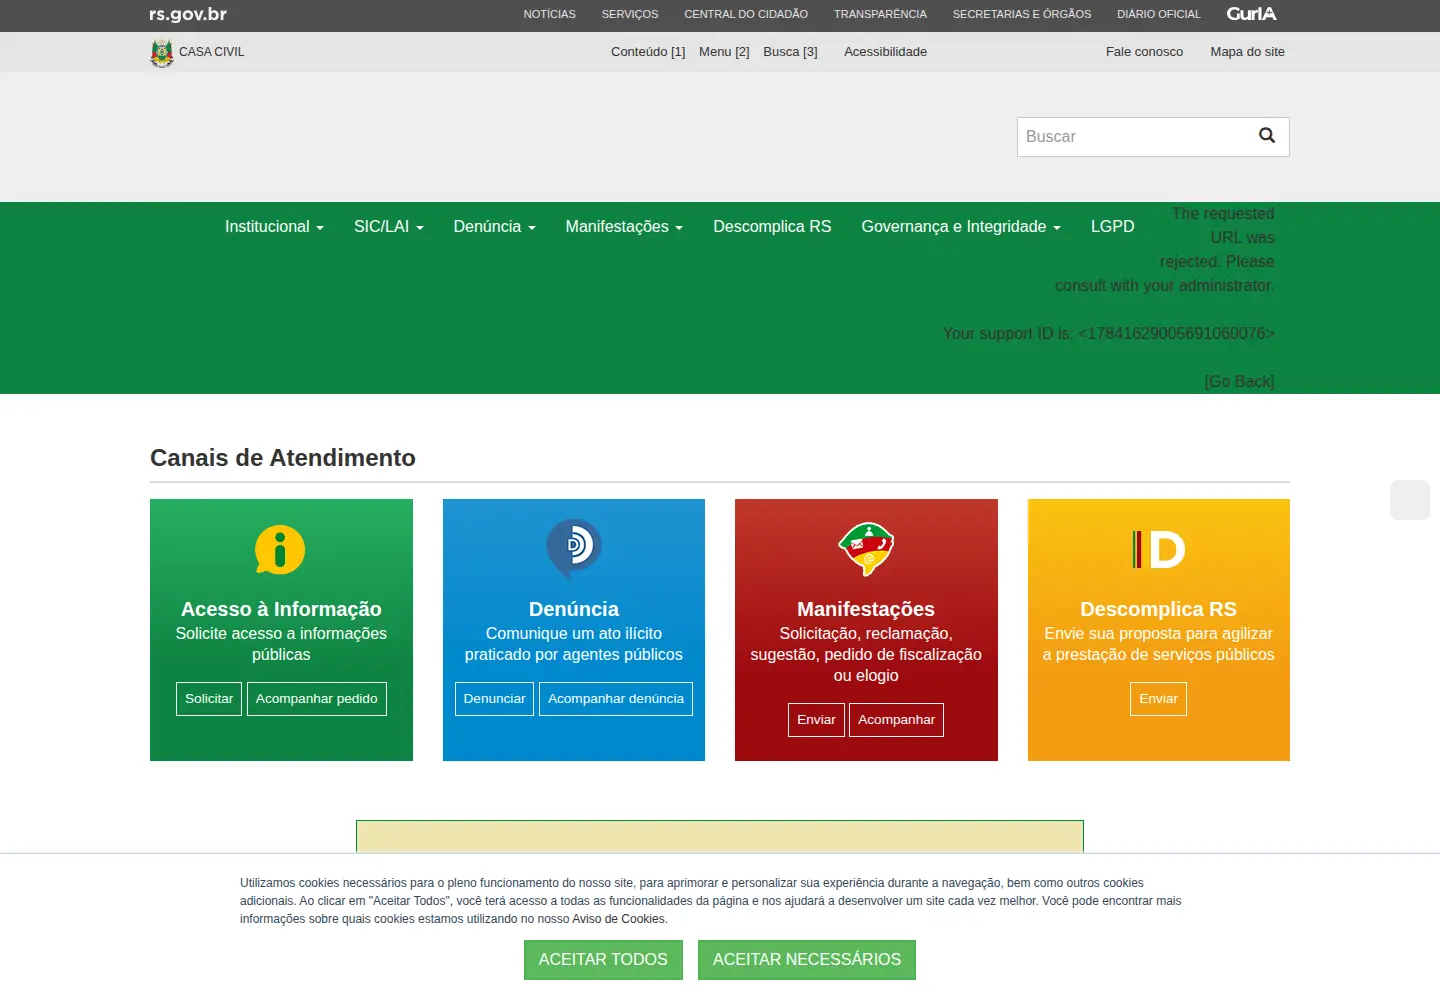The image size is (1440, 1000).
Task: Click the Descomplica RS 'D' logo icon
Action: (1158, 549)
